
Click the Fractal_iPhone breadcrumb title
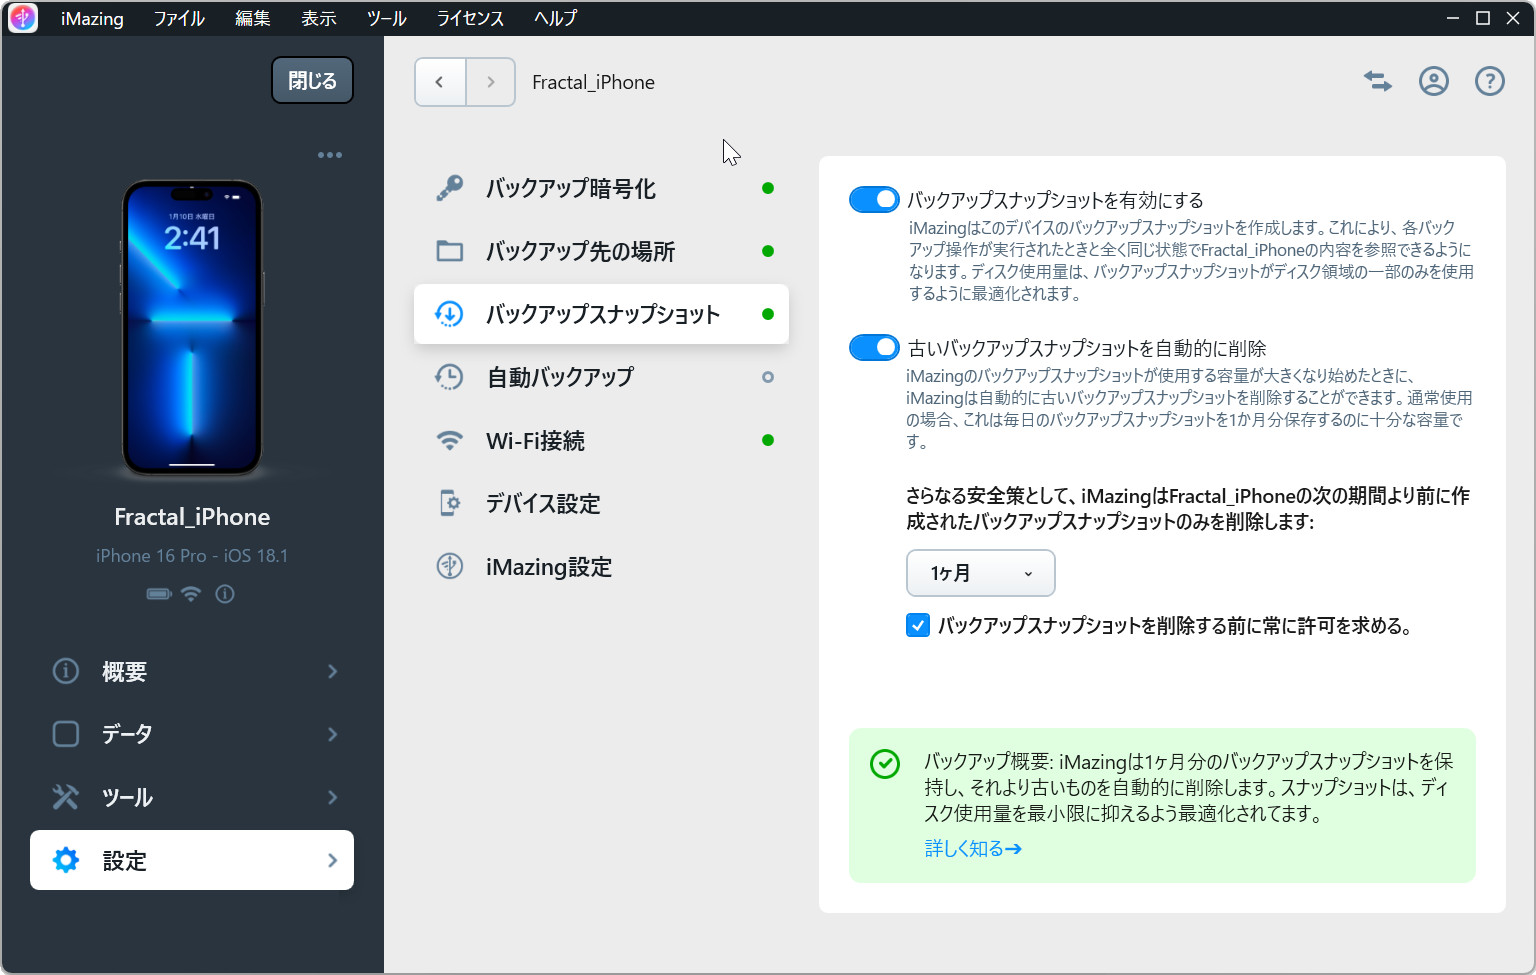click(x=593, y=82)
